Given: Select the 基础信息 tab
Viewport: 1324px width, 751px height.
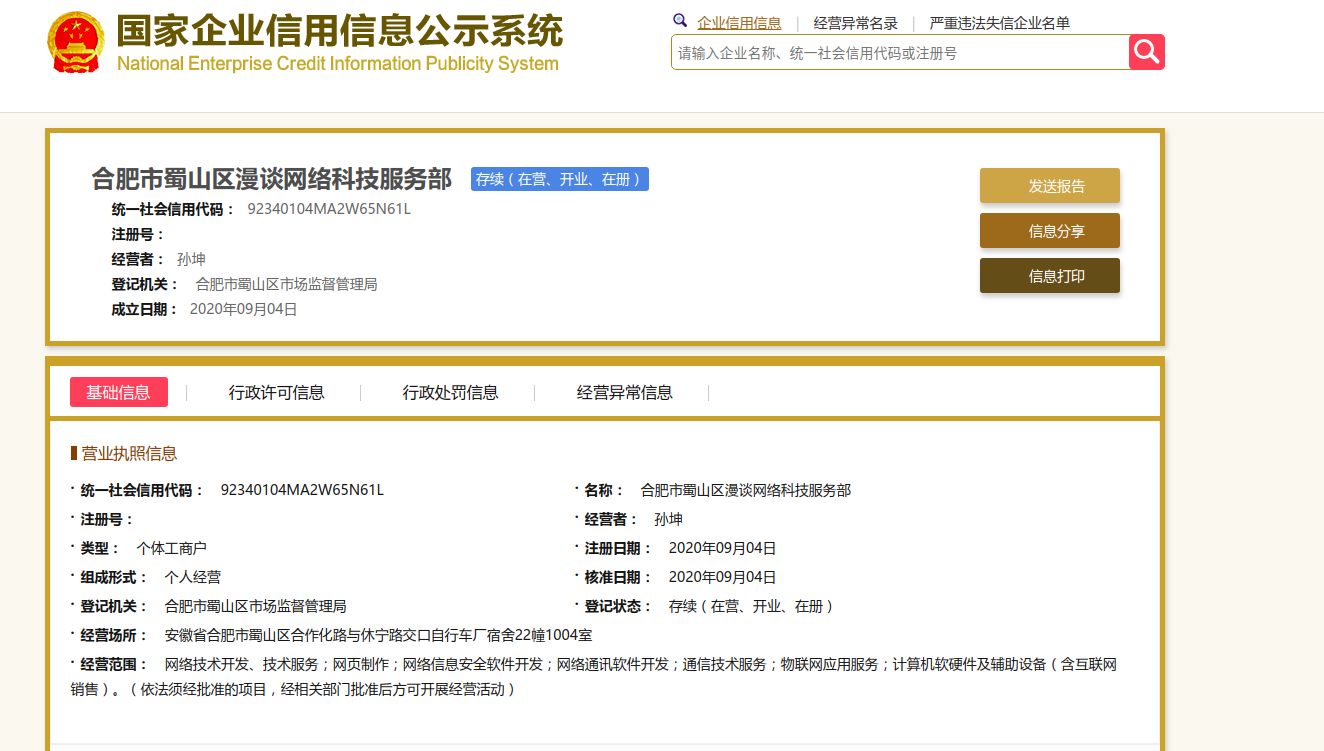Looking at the screenshot, I should 119,392.
